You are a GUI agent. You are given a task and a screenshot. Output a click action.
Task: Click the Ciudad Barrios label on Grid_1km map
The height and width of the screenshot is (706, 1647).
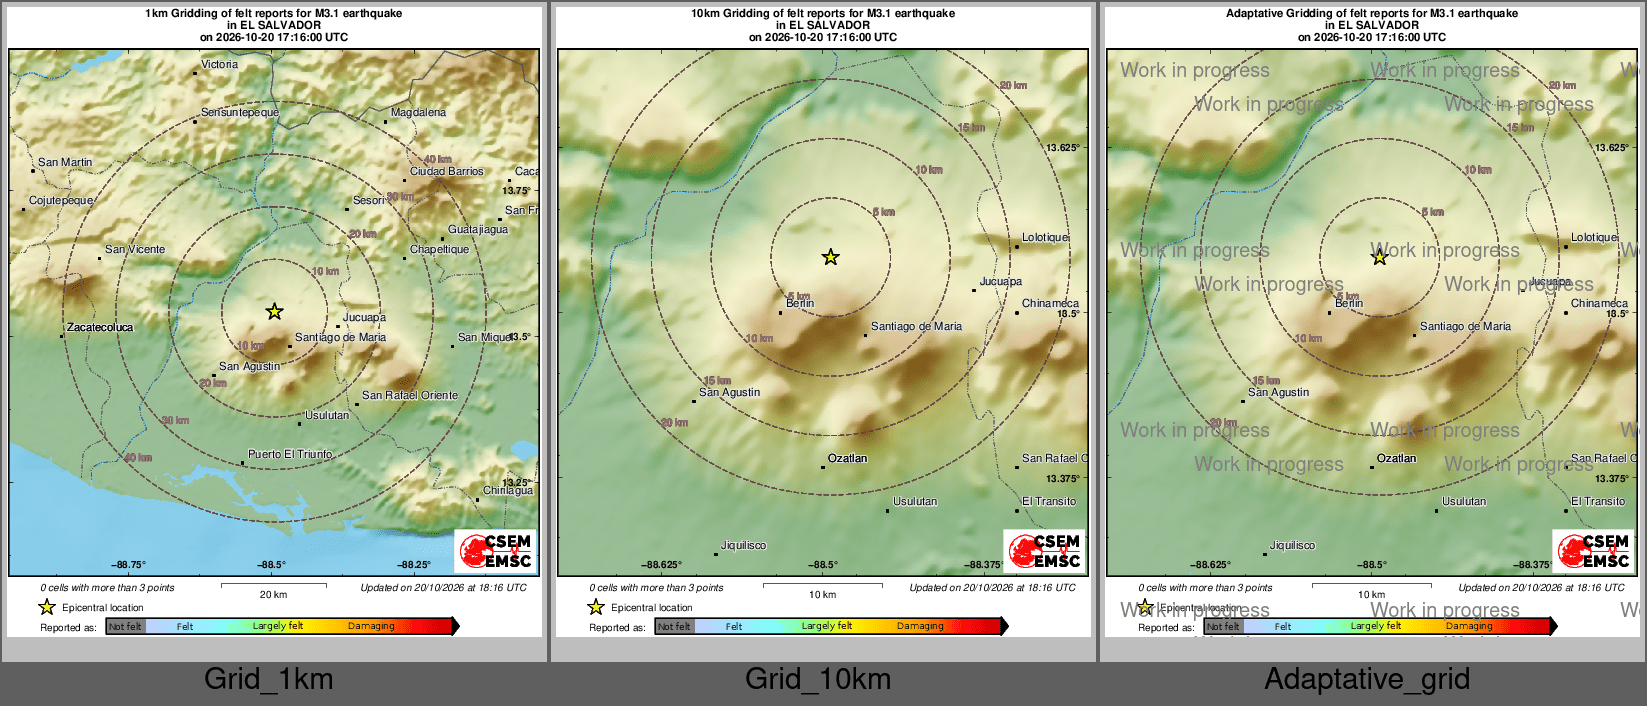click(x=447, y=171)
